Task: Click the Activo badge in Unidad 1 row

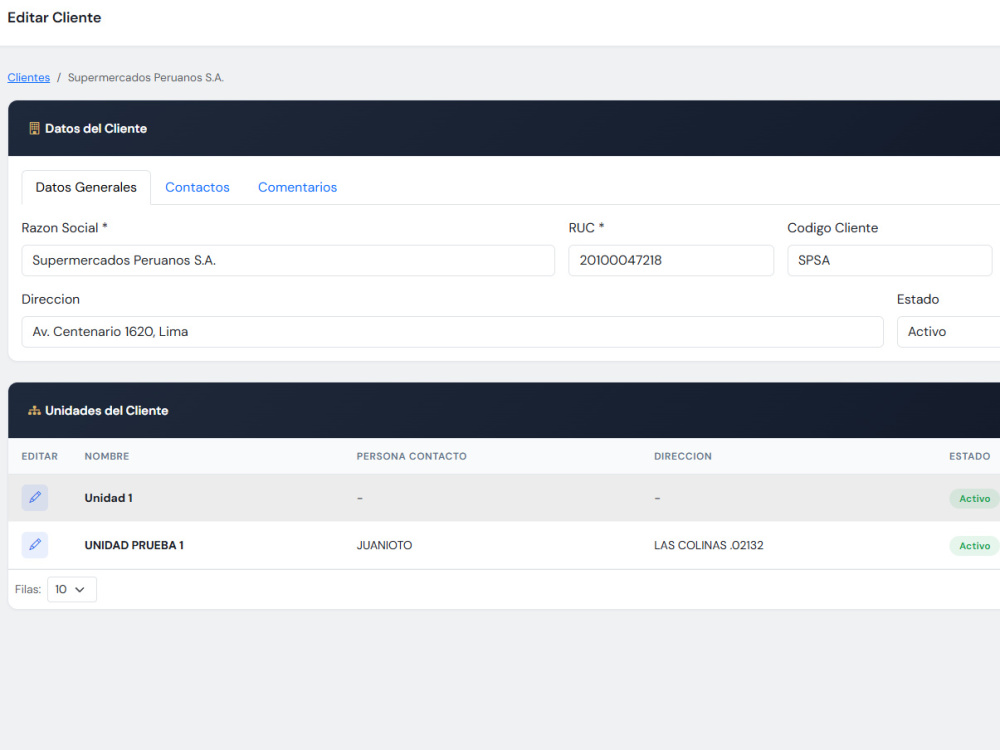Action: [x=974, y=499]
